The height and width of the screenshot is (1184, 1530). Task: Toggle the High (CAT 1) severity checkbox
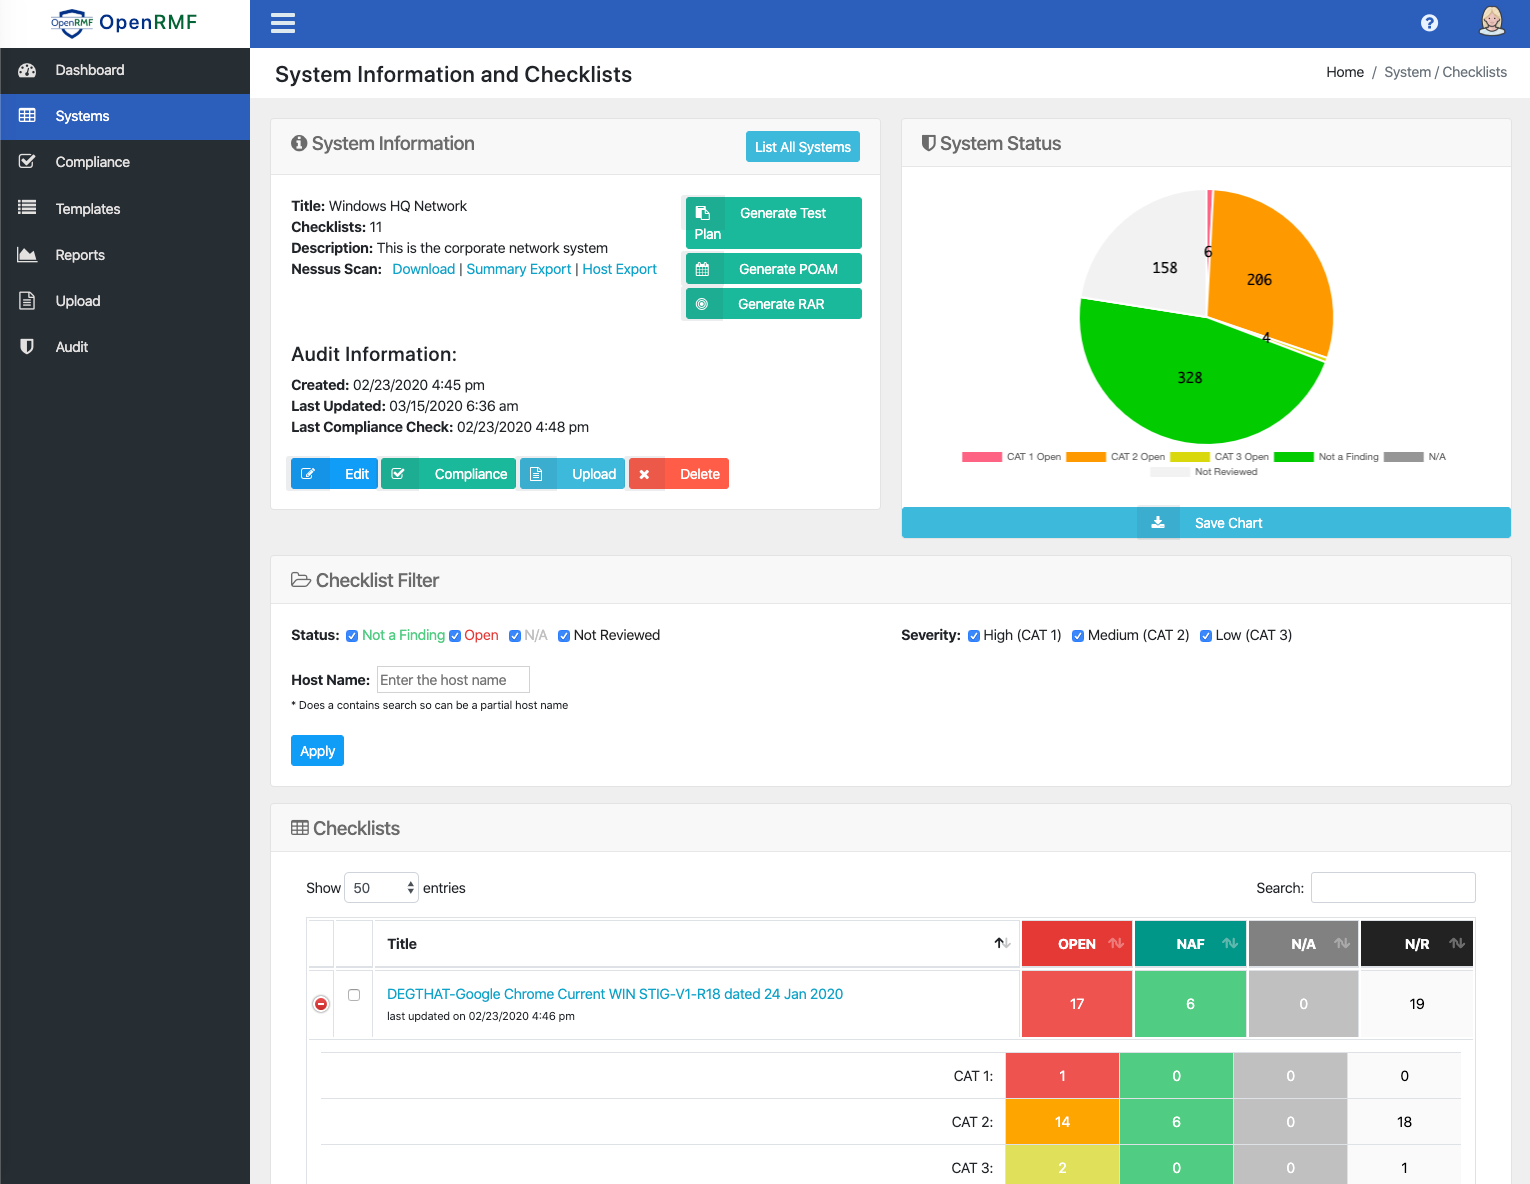pyautogui.click(x=974, y=636)
